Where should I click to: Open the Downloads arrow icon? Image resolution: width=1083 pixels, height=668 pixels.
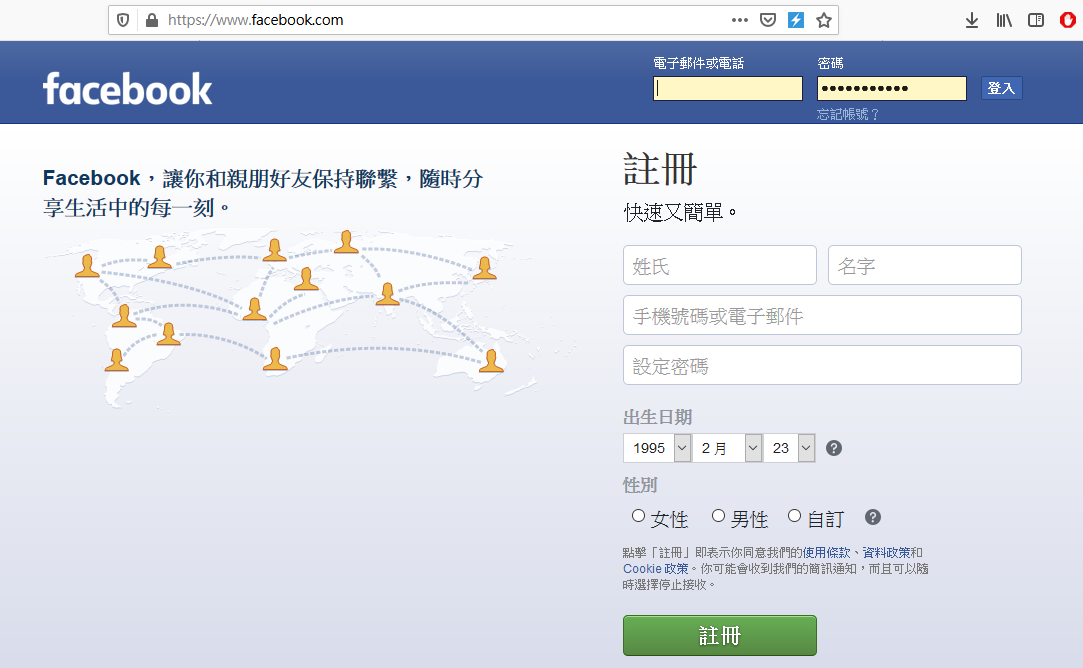click(x=972, y=20)
